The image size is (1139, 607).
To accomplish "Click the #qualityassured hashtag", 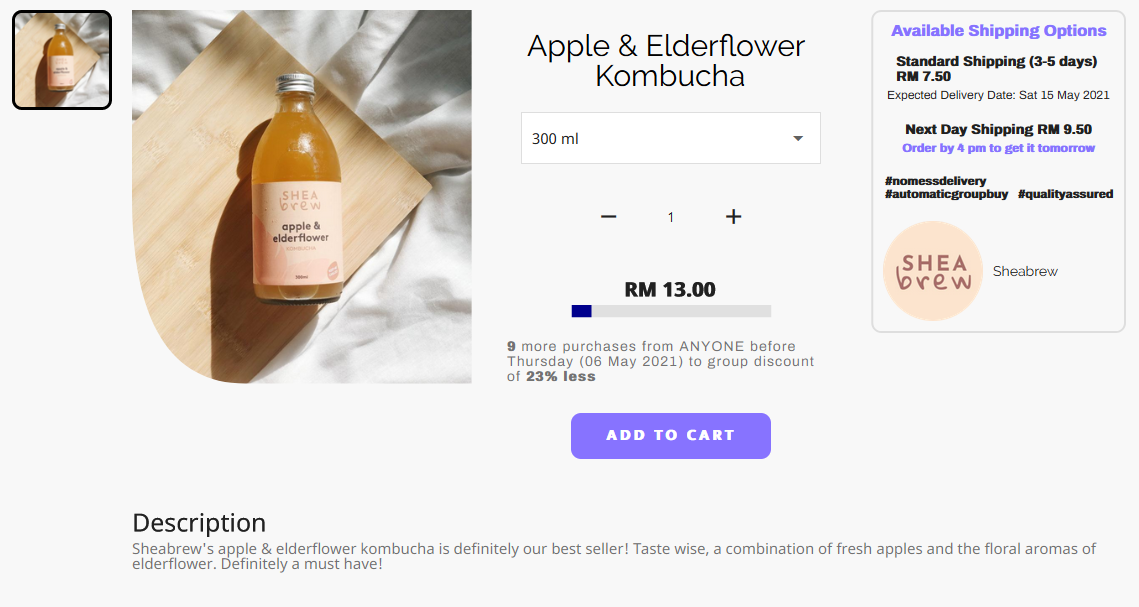I will point(1066,194).
